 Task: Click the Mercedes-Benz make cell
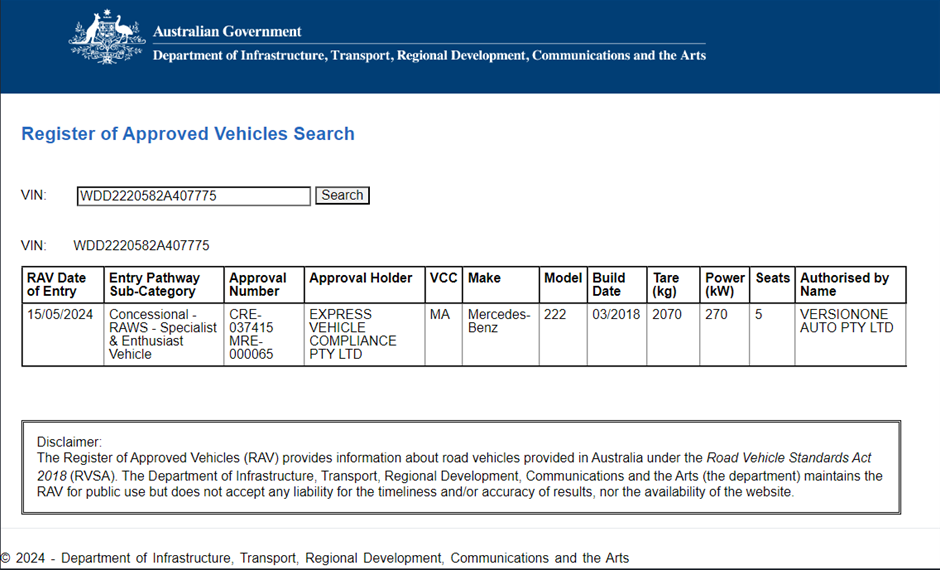[499, 321]
